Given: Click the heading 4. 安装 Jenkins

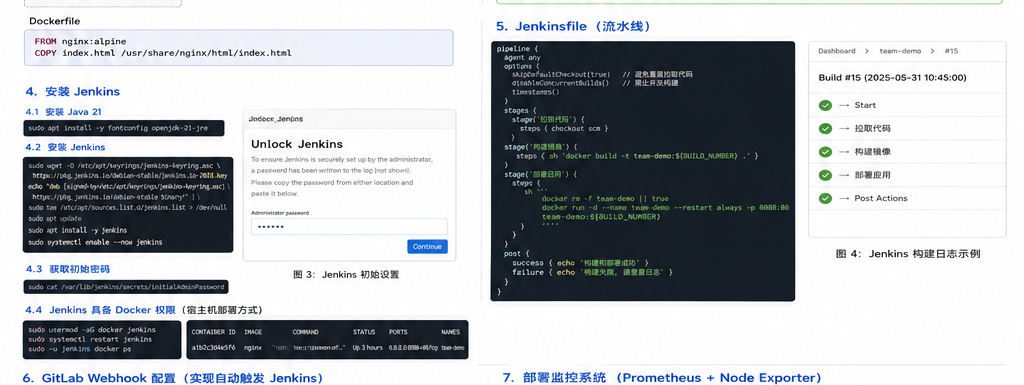Looking at the screenshot, I should [x=72, y=91].
